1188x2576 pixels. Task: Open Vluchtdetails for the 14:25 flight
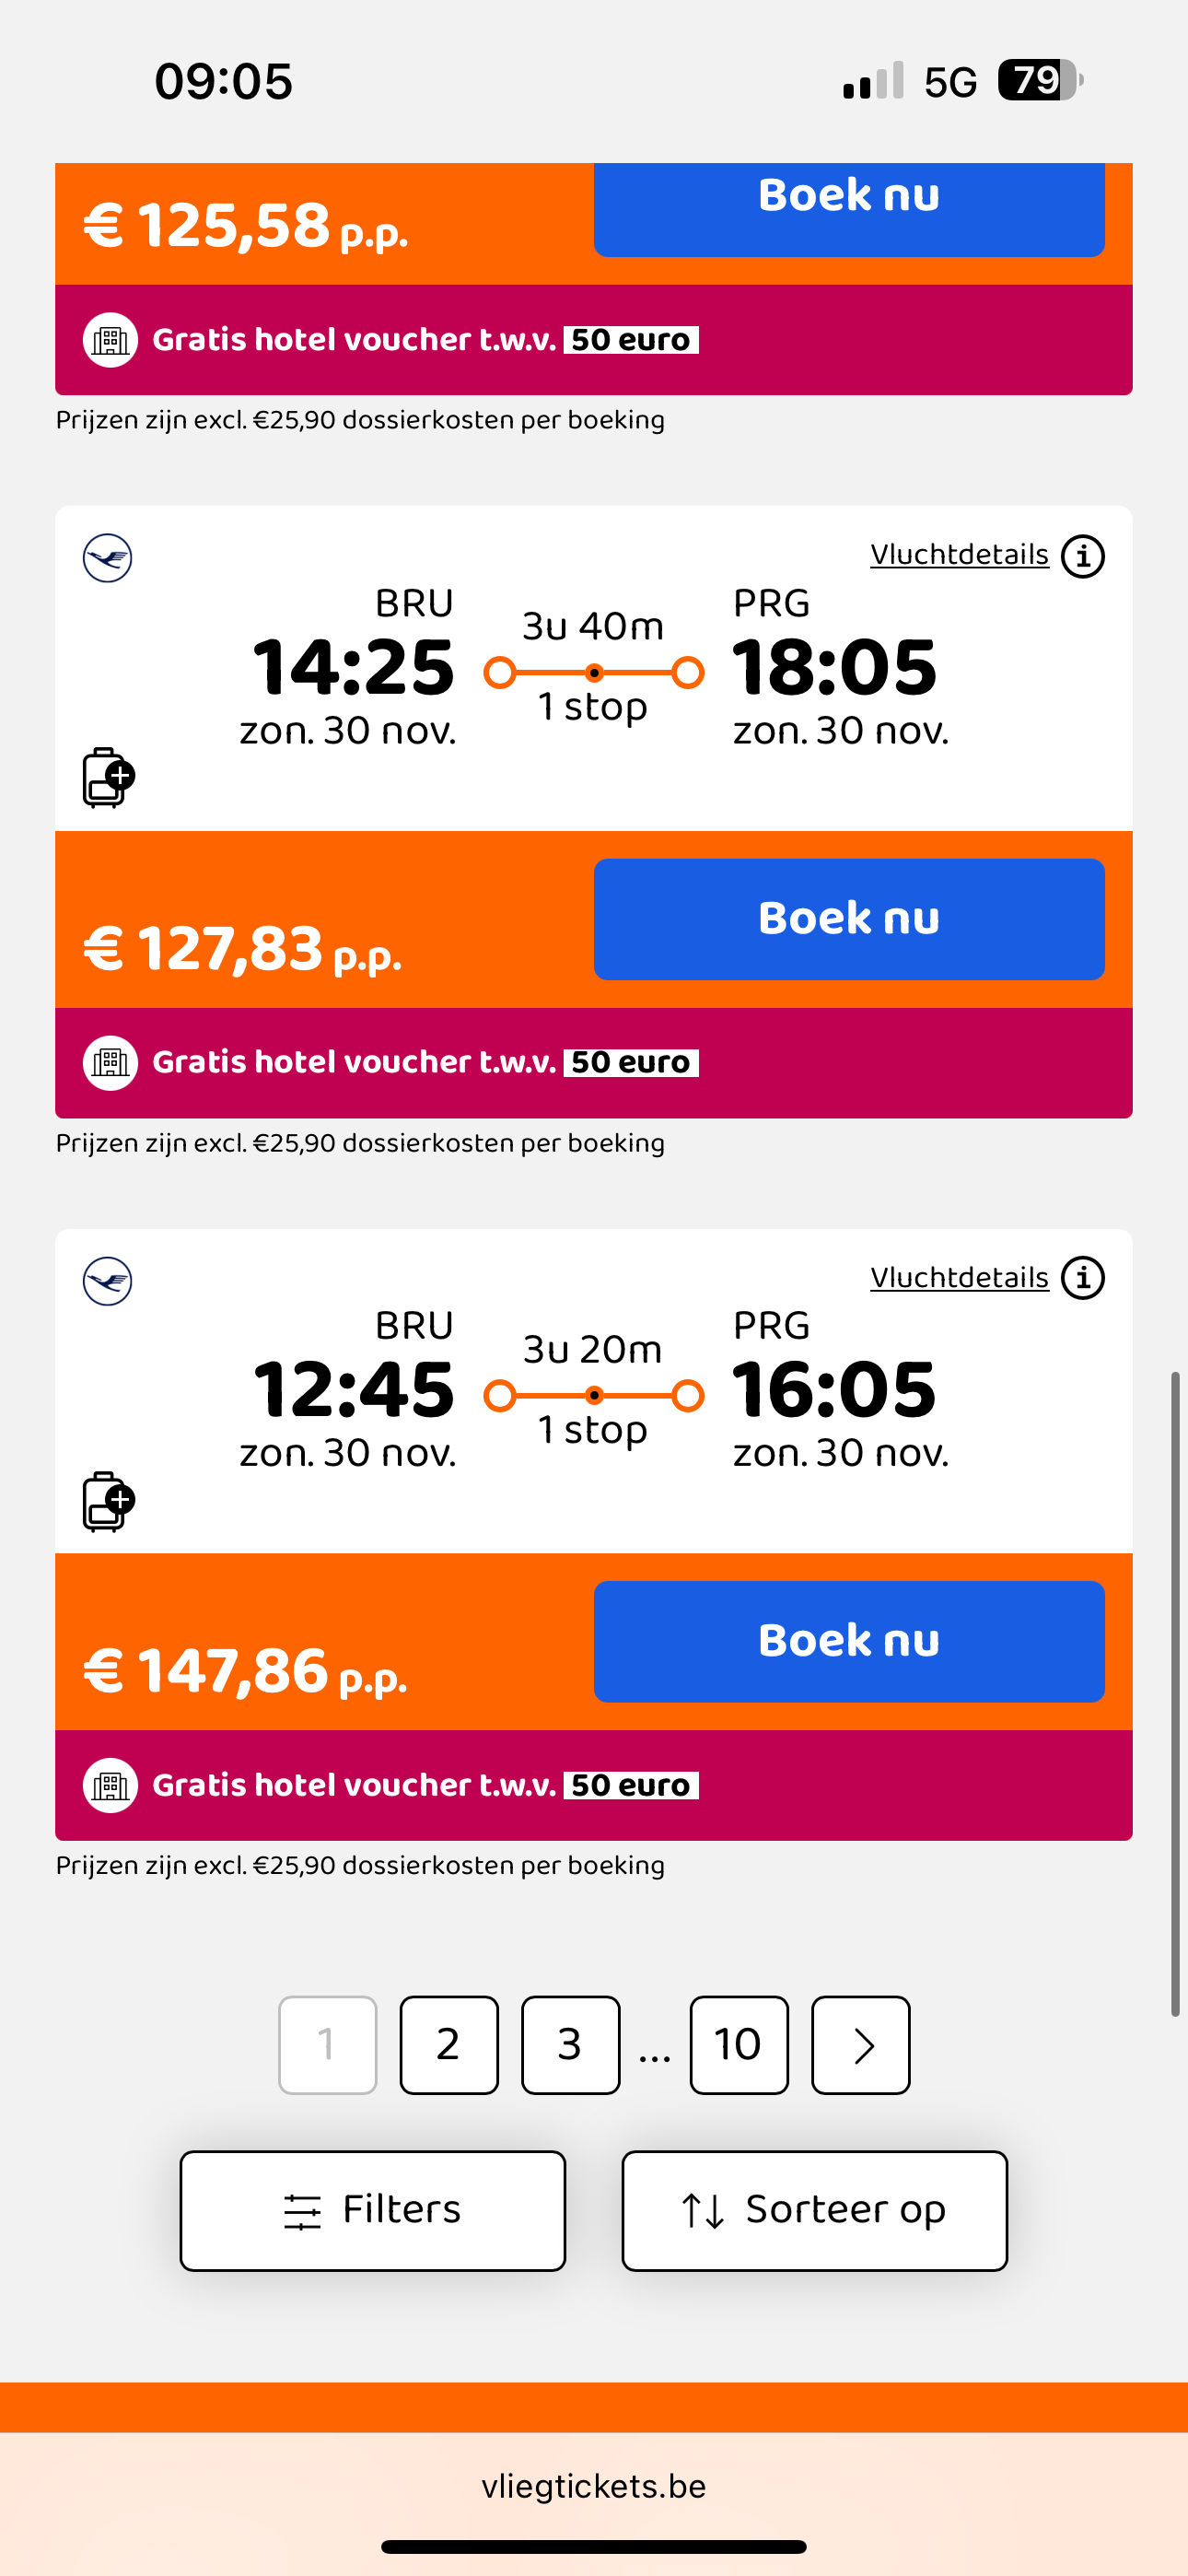tap(958, 555)
